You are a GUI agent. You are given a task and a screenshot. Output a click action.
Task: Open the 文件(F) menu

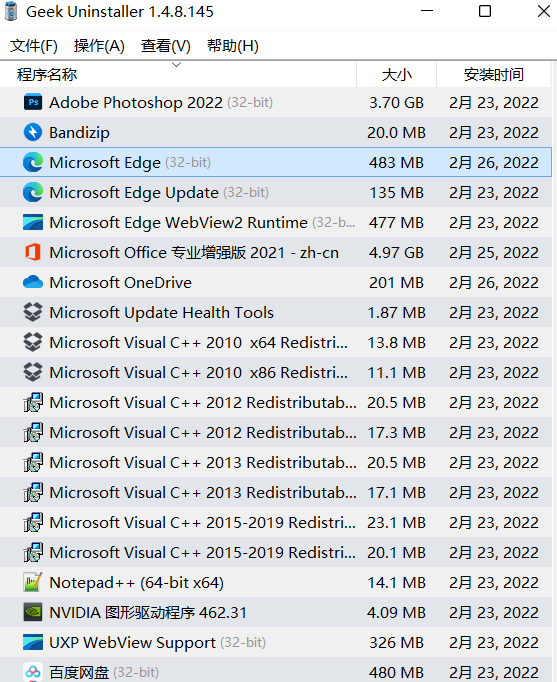click(33, 46)
